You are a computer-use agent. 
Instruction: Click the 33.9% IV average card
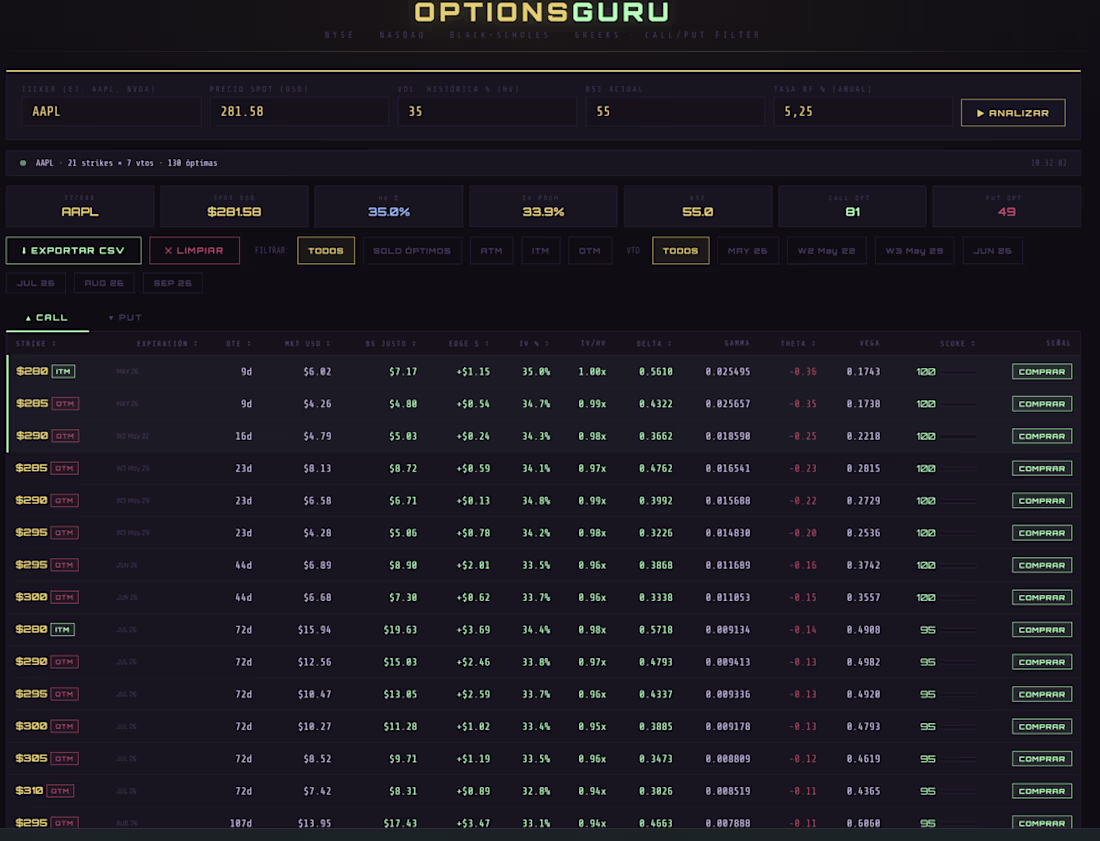click(x=543, y=206)
